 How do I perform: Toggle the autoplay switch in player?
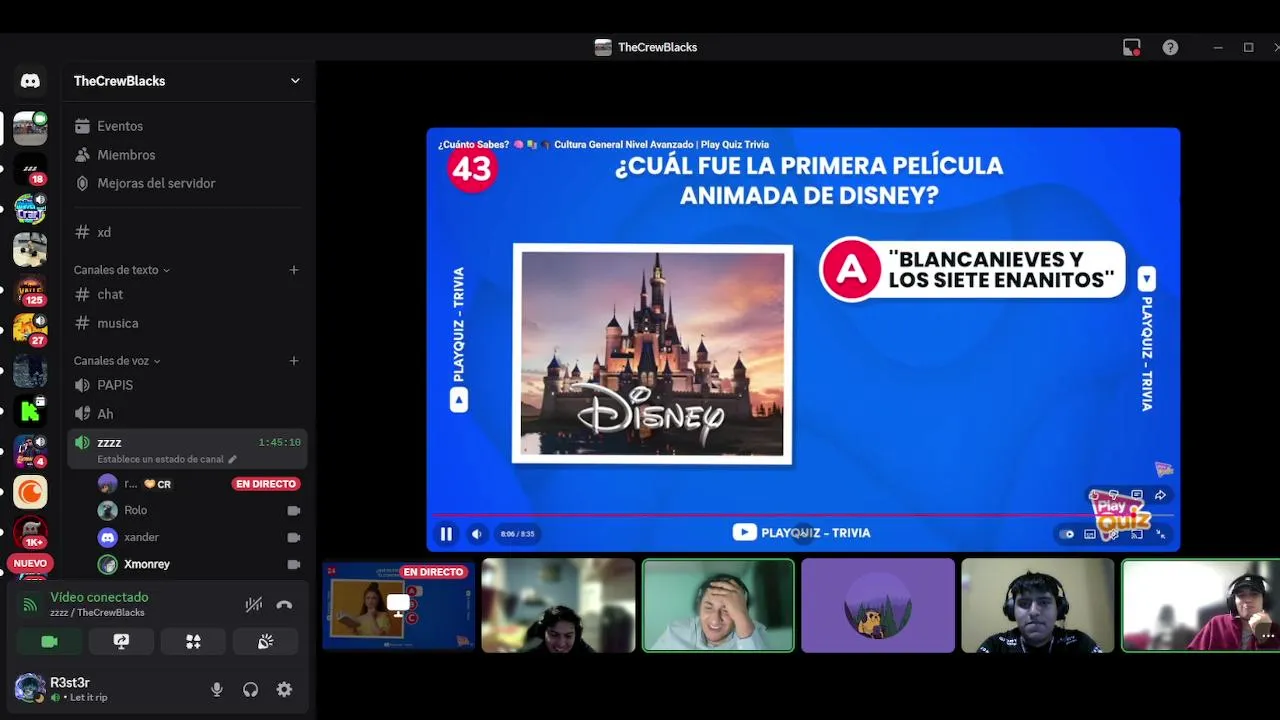1067,534
